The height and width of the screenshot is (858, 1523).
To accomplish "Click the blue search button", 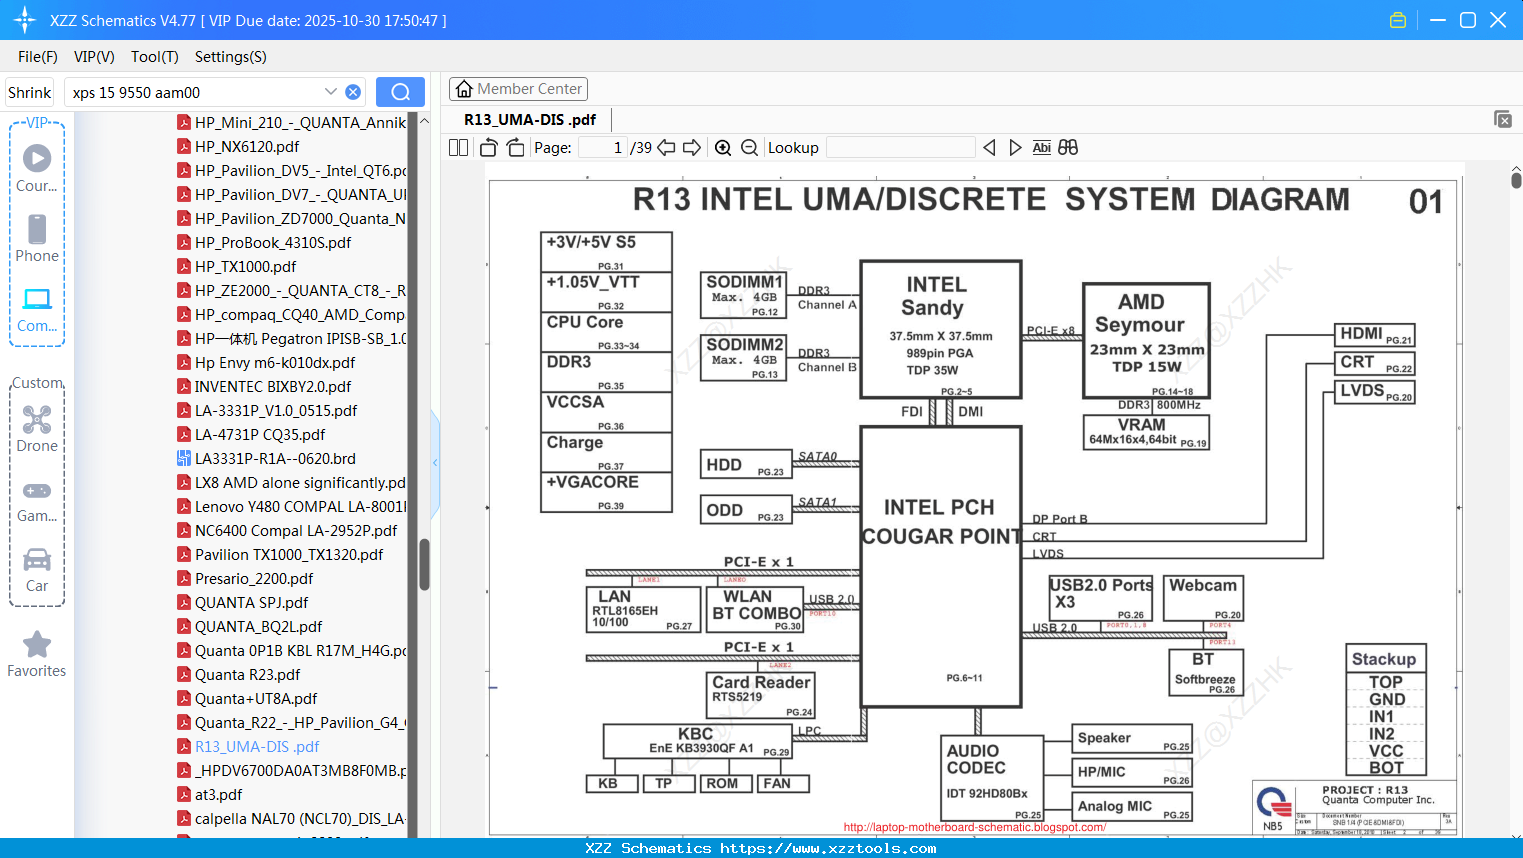I will [400, 92].
